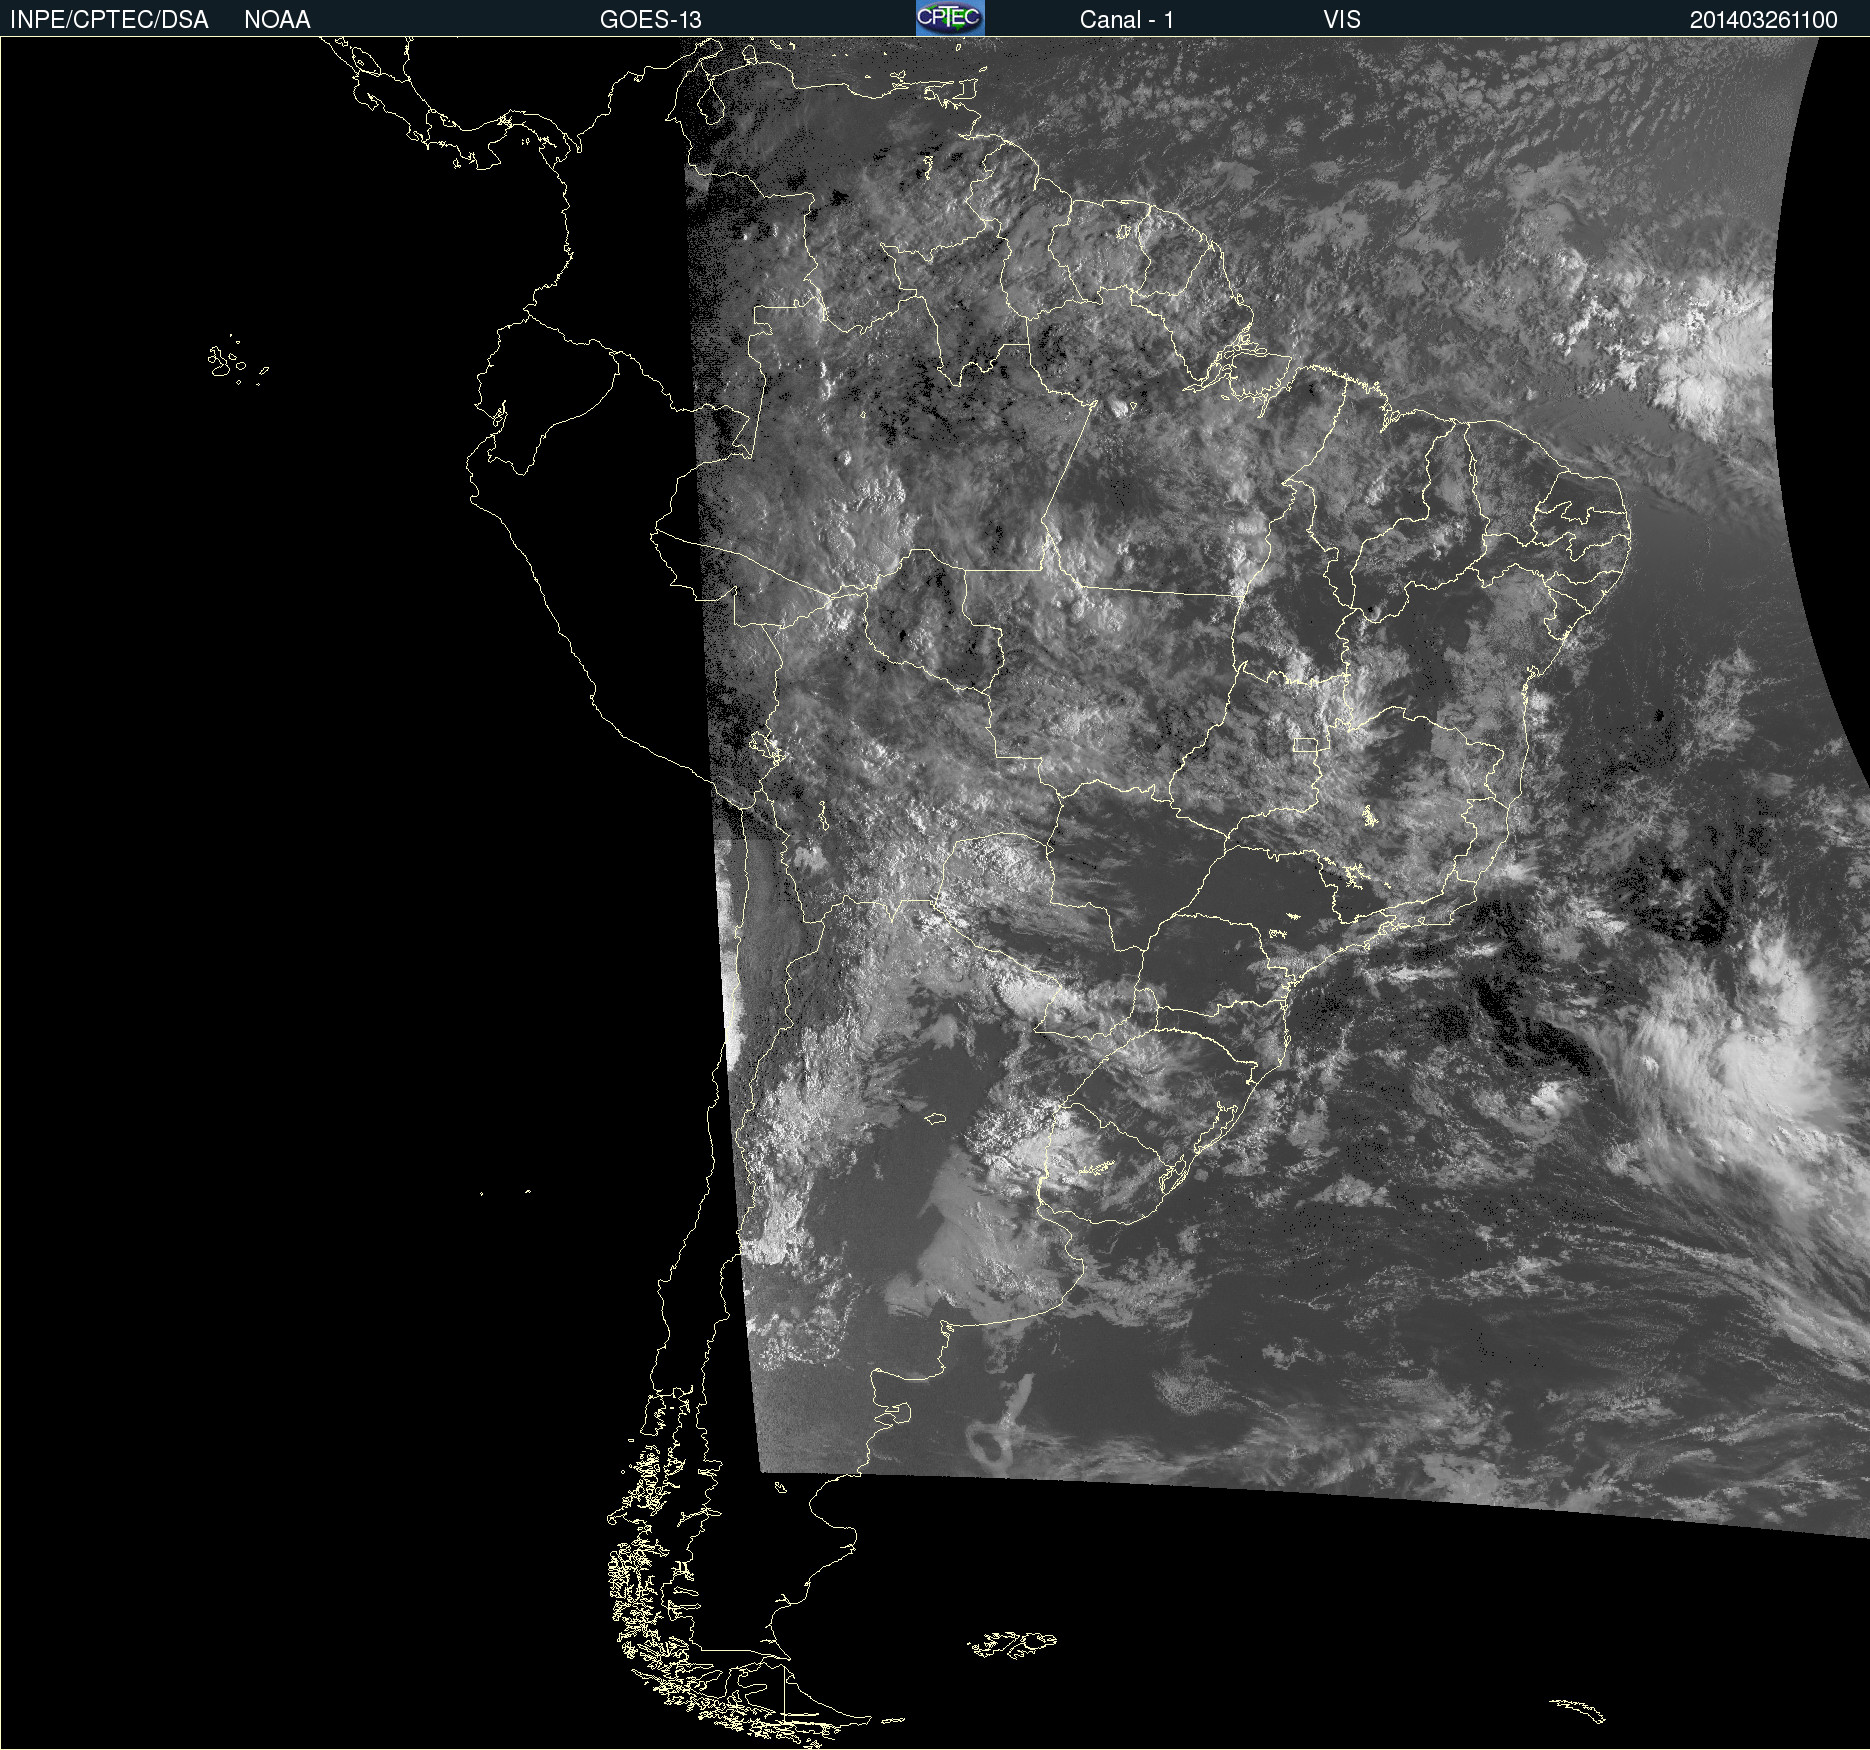
Task: Click the CPTEC logo in the header
Action: tap(950, 18)
